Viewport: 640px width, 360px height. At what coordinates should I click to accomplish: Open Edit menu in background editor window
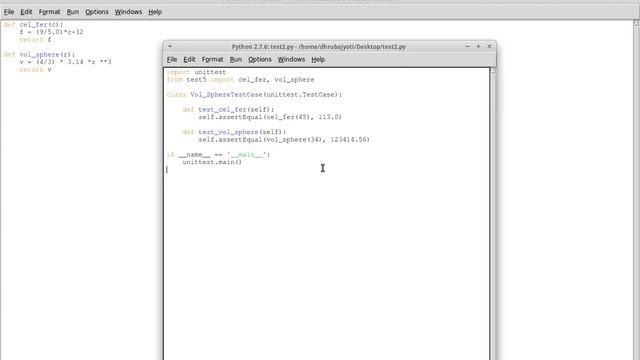(x=26, y=12)
